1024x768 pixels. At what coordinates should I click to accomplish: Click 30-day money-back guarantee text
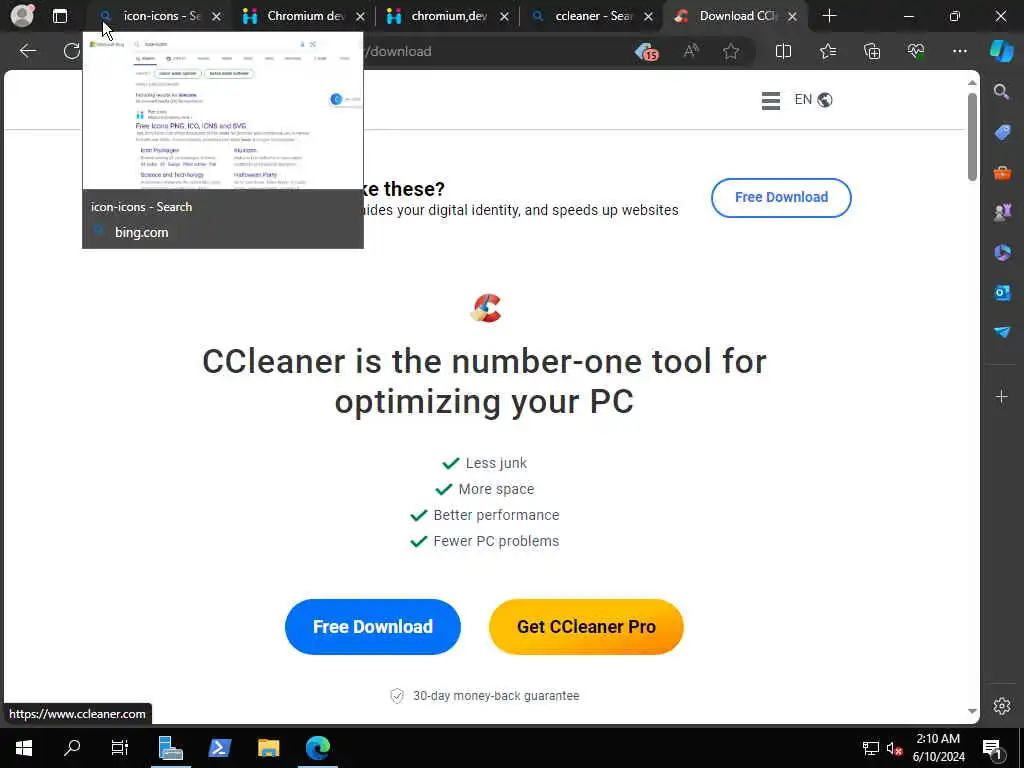496,696
